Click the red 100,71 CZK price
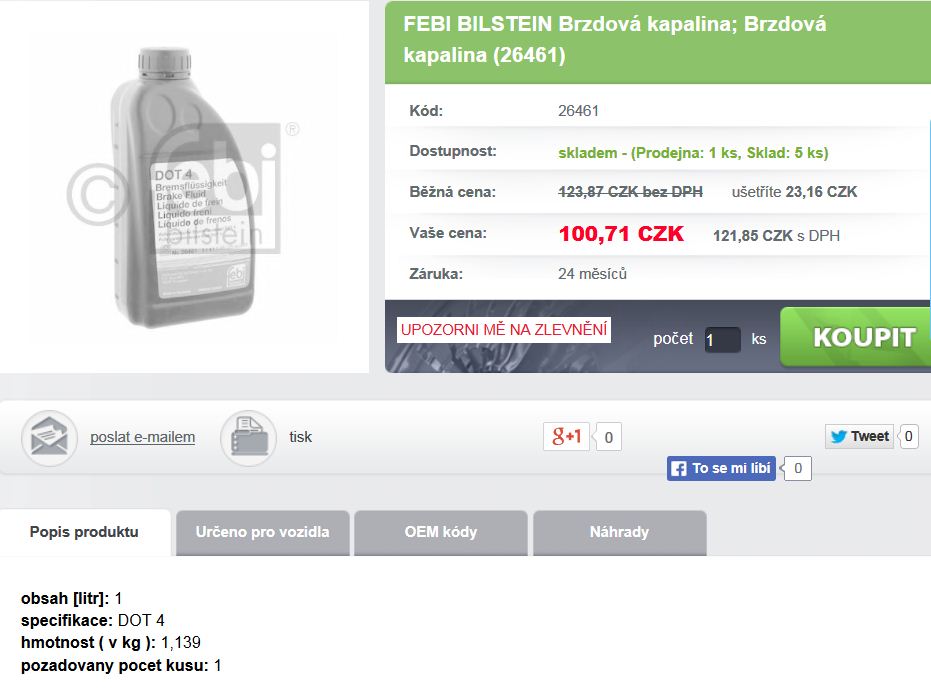The height and width of the screenshot is (700, 931). [621, 234]
